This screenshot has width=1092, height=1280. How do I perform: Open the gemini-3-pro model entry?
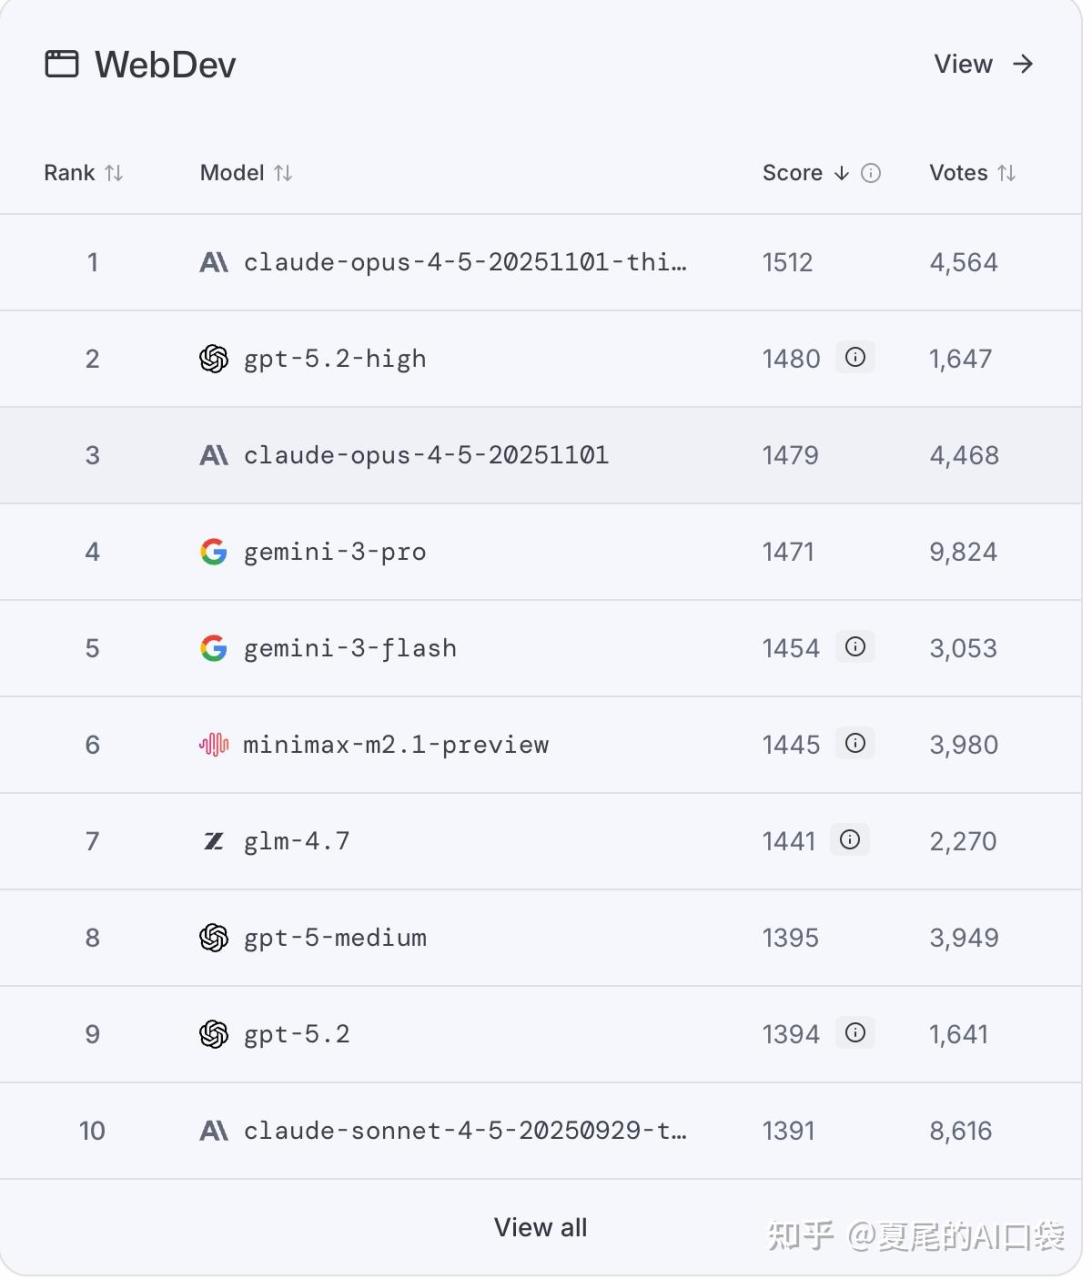(x=335, y=552)
